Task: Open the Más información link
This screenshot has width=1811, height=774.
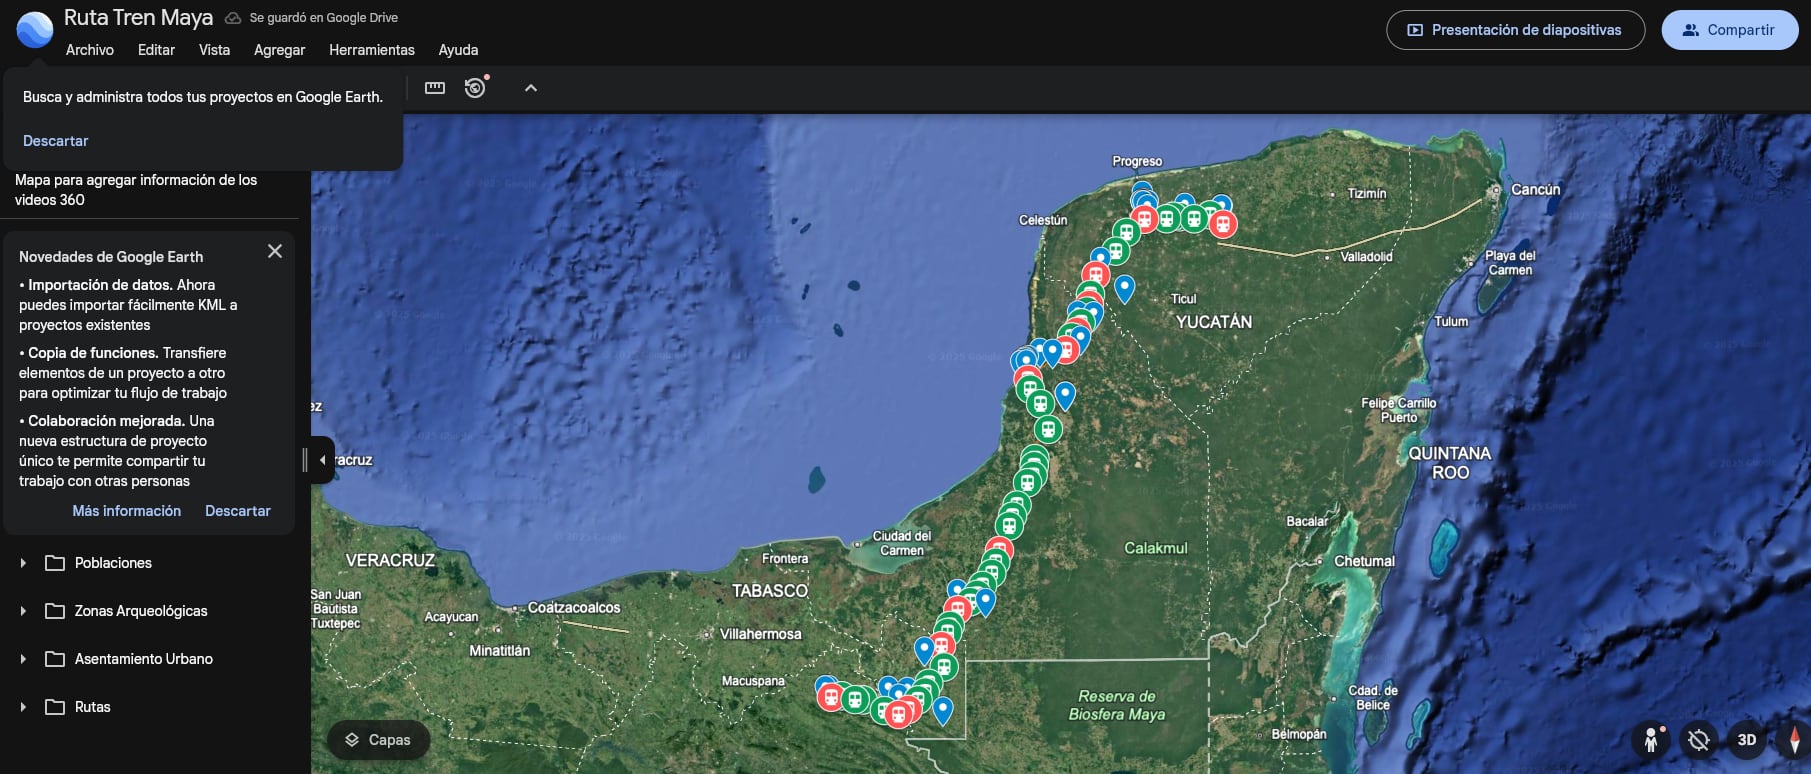Action: pyautogui.click(x=127, y=511)
